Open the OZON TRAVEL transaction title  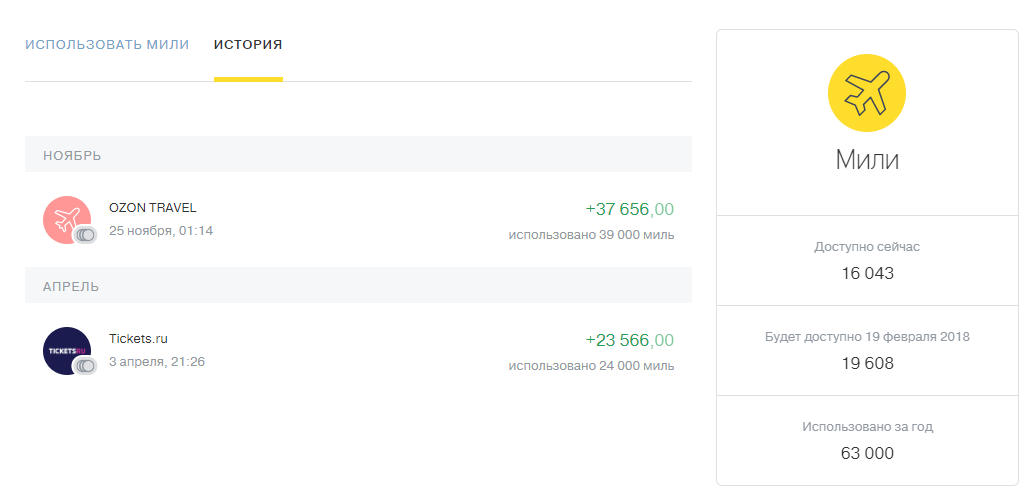tap(153, 208)
